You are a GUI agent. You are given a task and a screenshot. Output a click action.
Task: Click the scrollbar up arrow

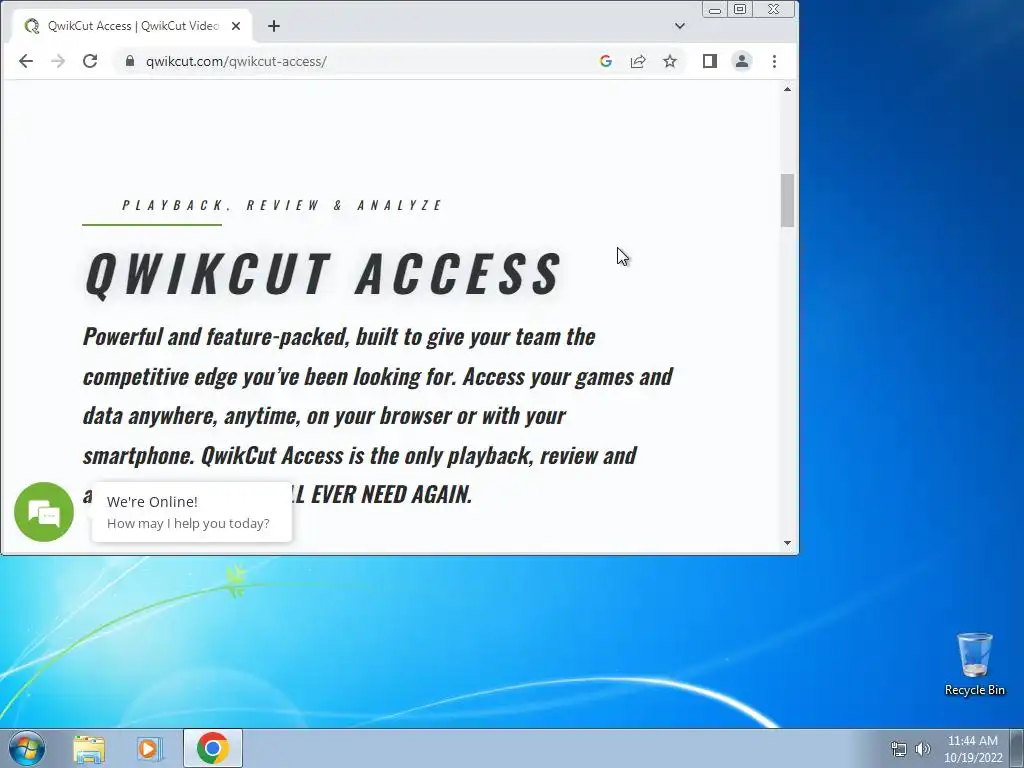(788, 89)
